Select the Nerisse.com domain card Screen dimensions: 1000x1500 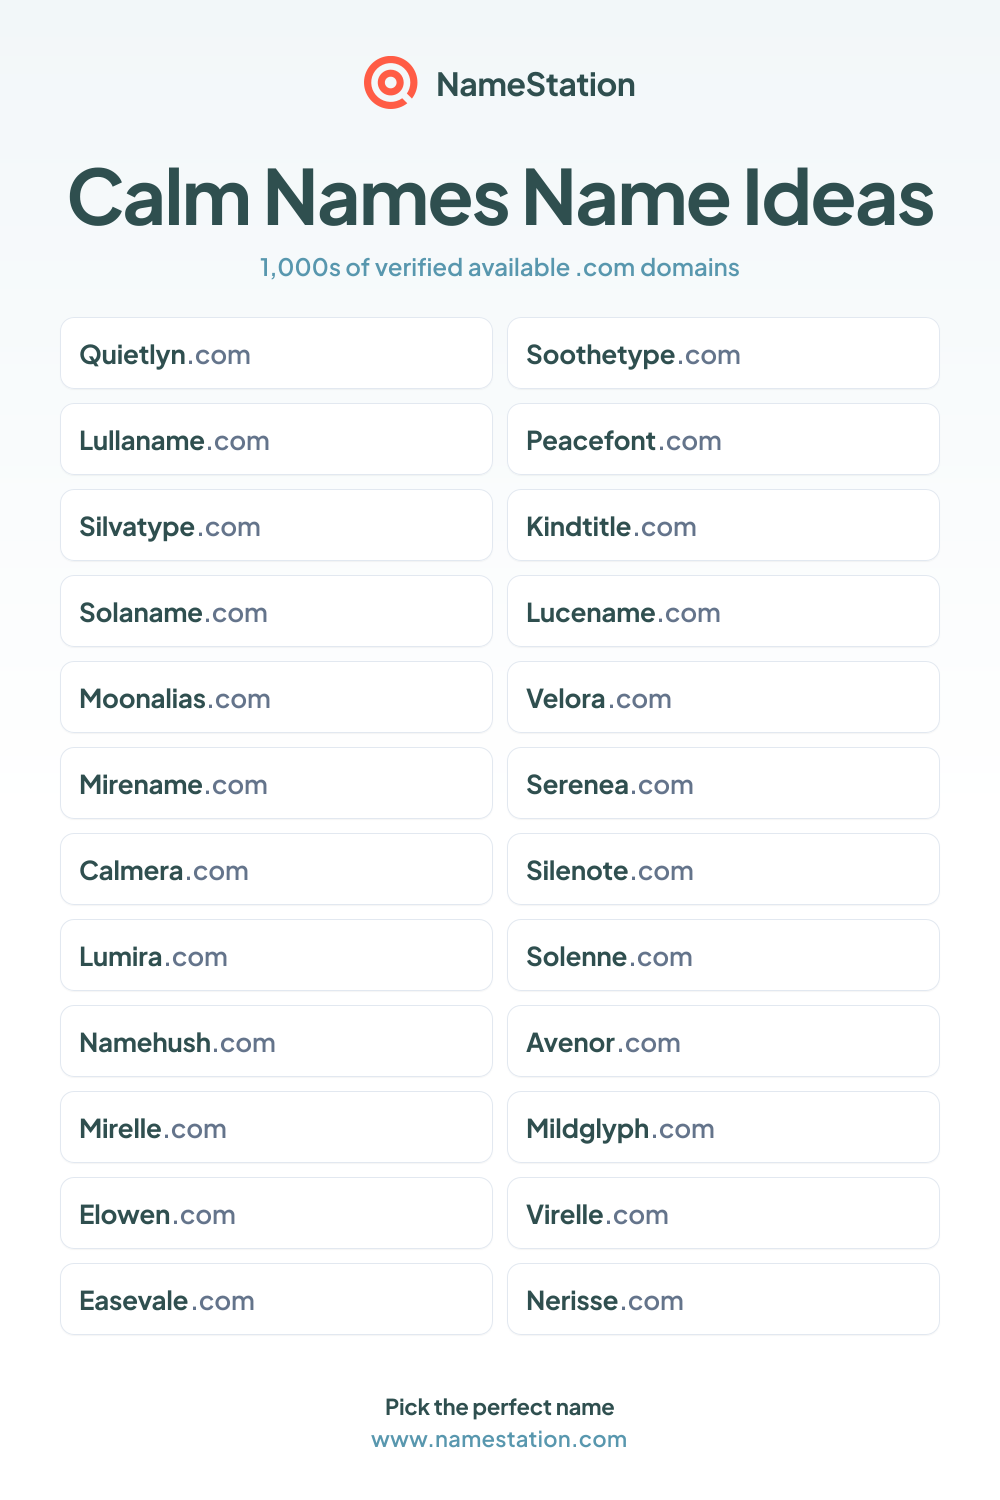(x=723, y=1299)
